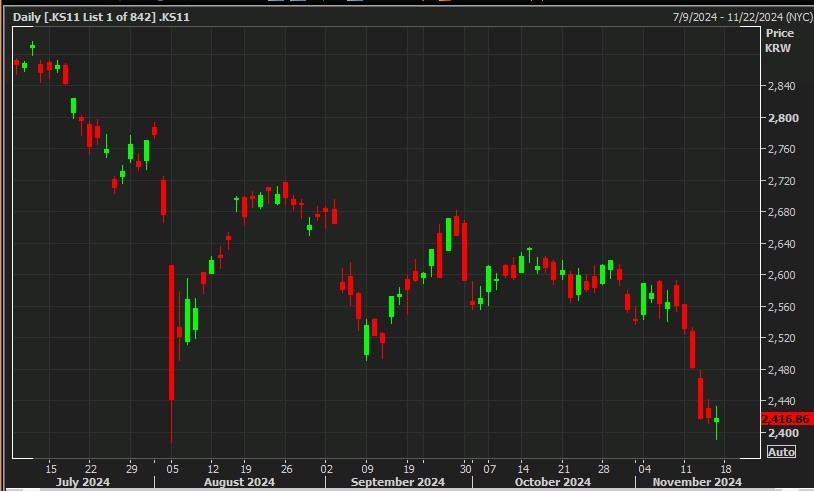Click the 05 date label in August
The height and width of the screenshot is (491, 814).
[x=172, y=469]
